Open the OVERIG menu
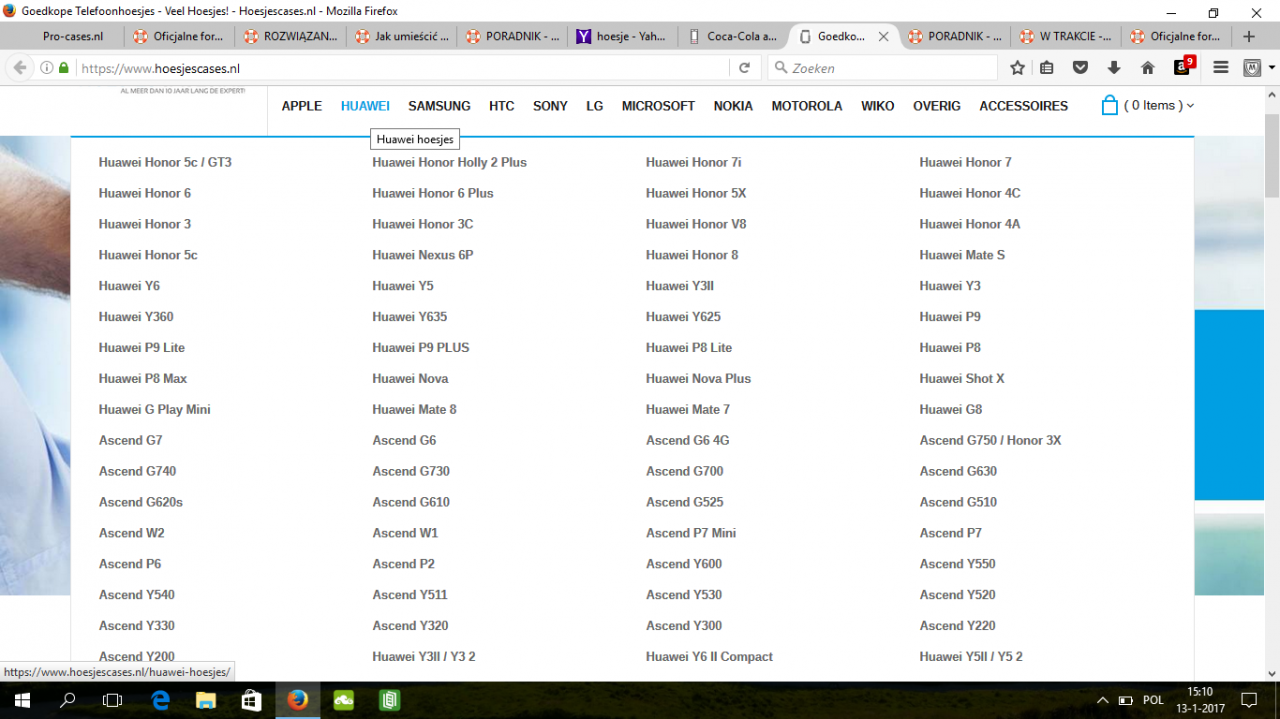Screen dimensions: 1280x719 (x=937, y=106)
